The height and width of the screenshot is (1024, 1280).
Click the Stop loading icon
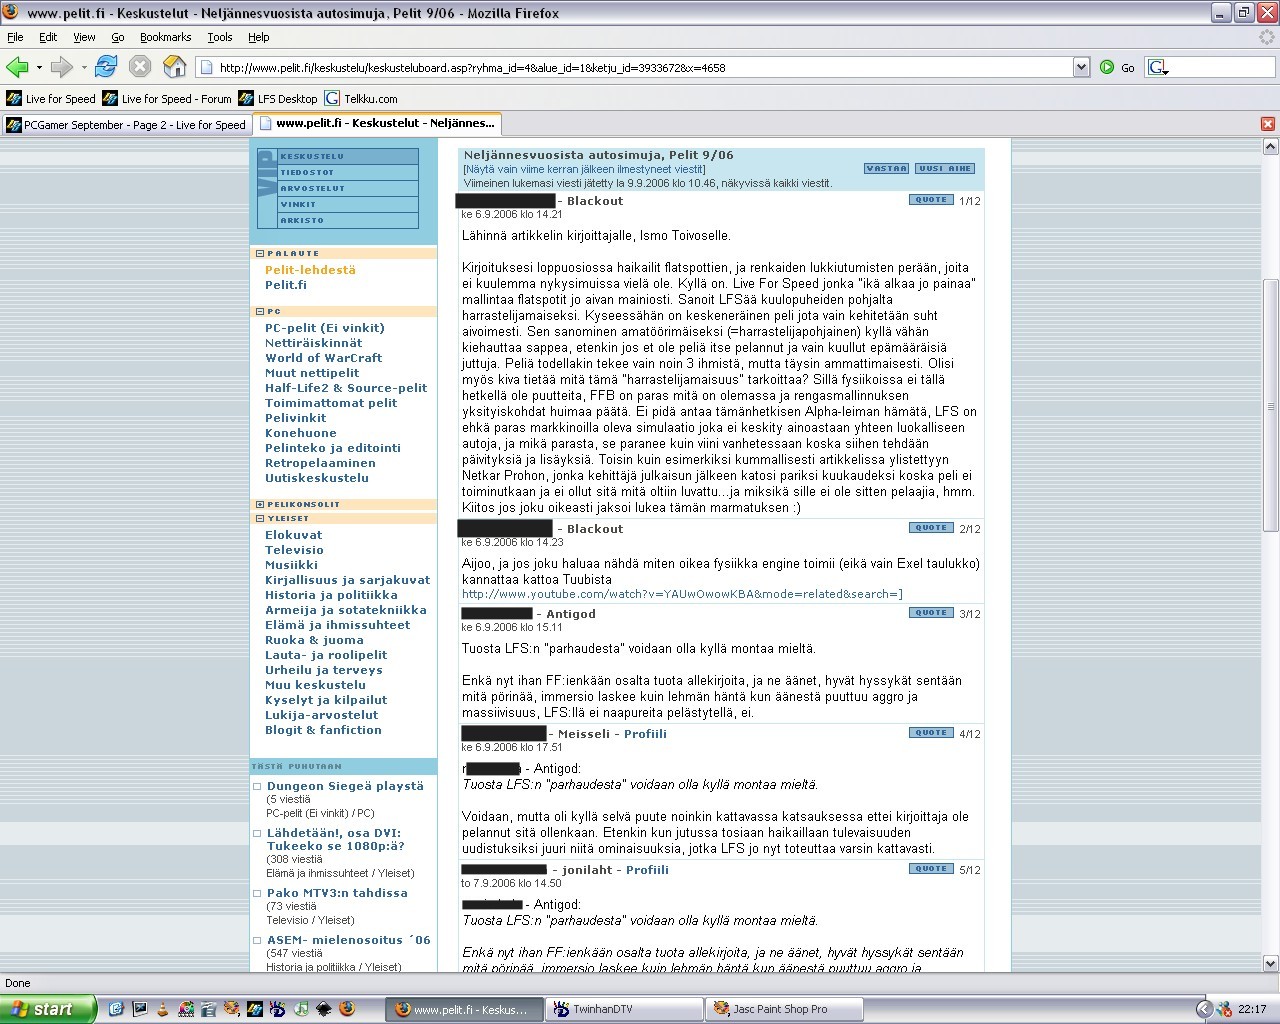click(140, 67)
